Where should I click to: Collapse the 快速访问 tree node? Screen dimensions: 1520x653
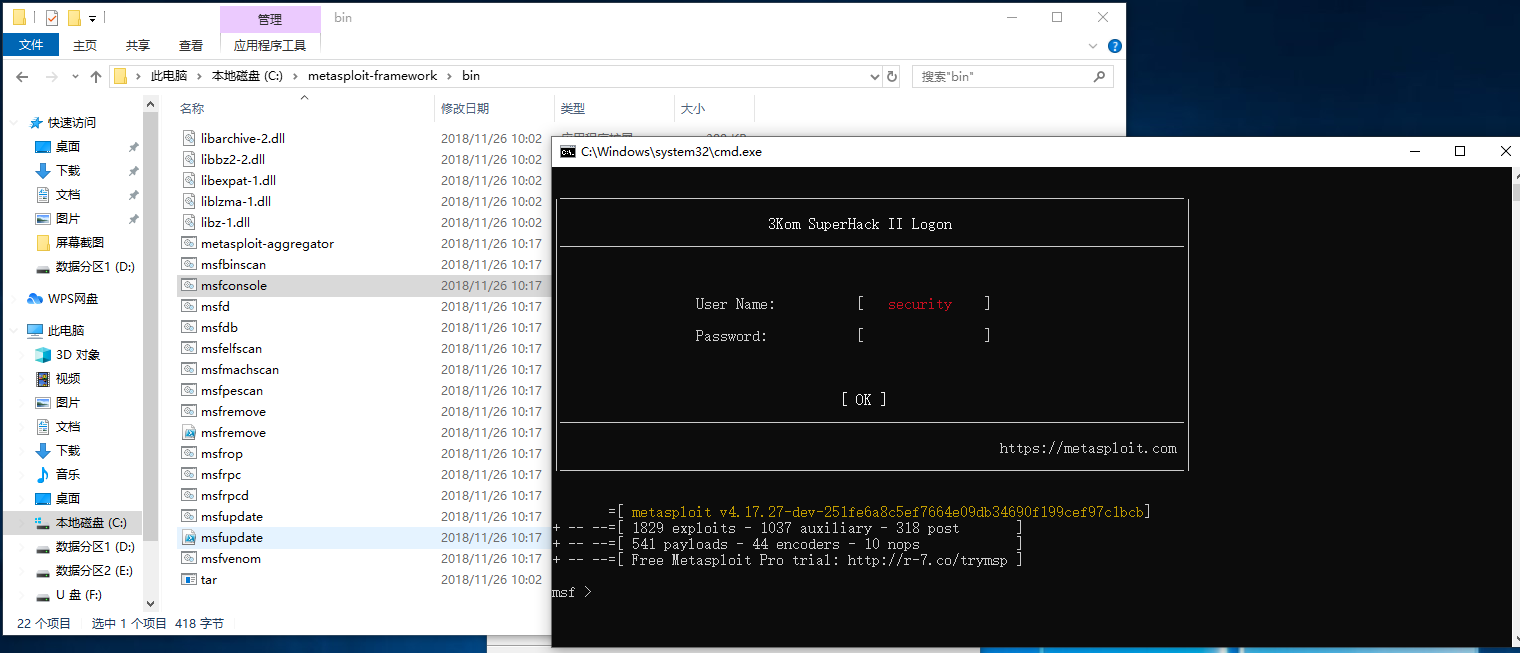tap(16, 123)
